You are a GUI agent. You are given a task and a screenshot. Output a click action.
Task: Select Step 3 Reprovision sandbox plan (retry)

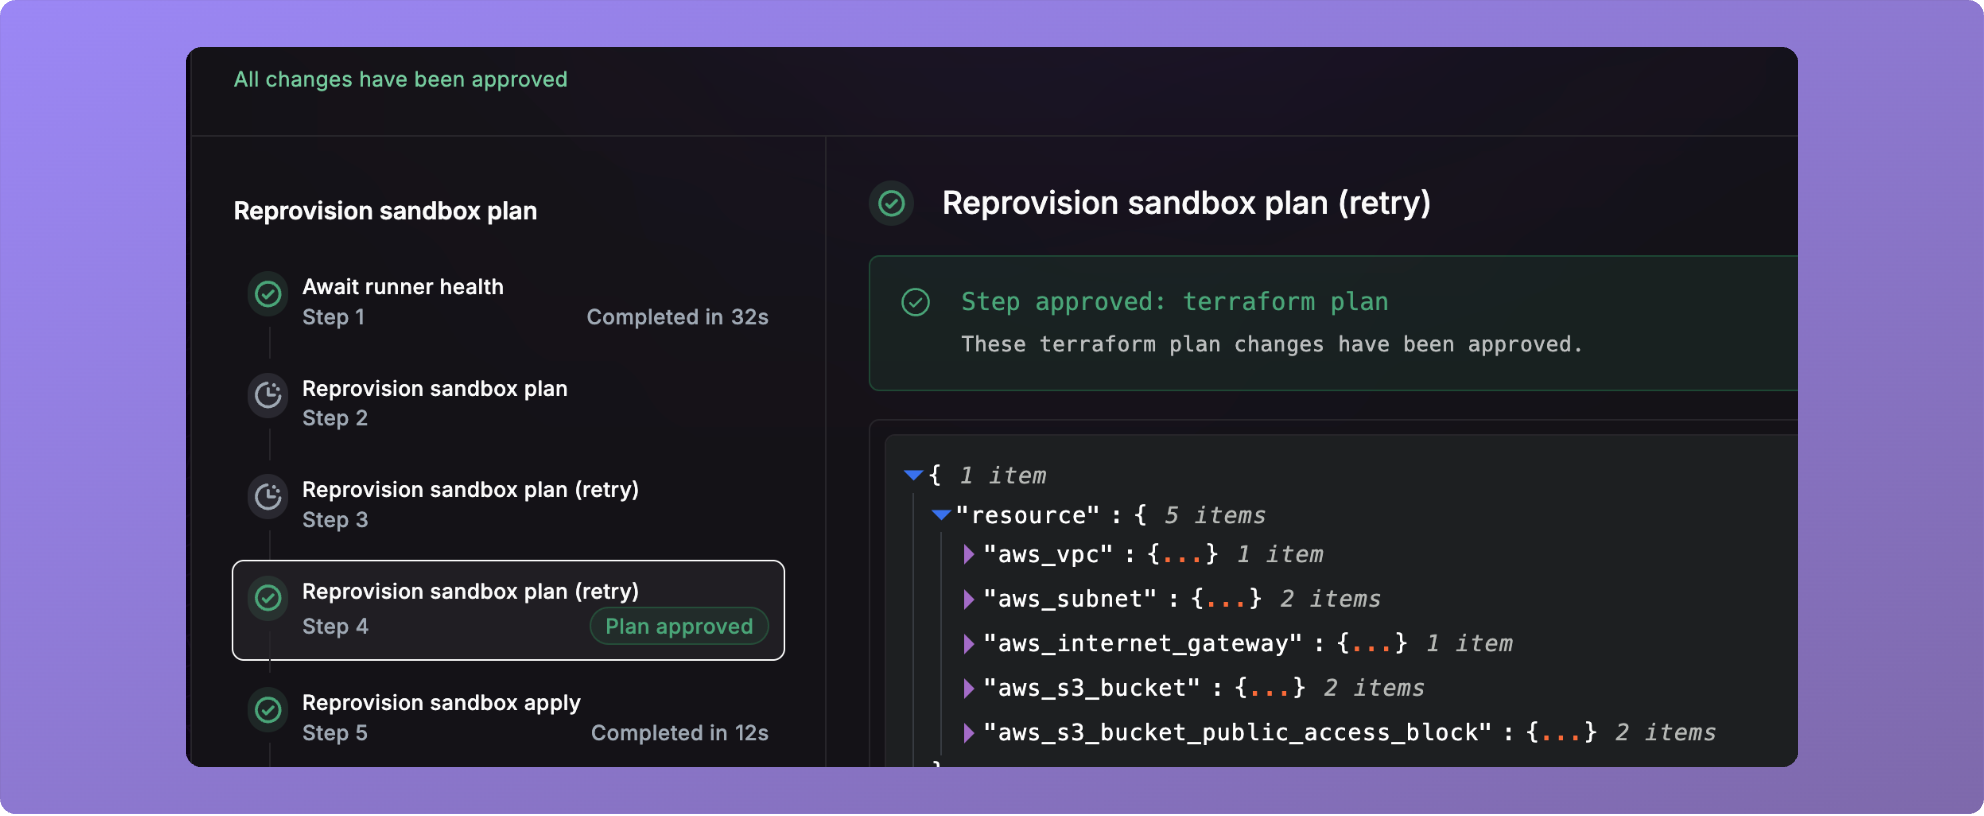[x=508, y=504]
